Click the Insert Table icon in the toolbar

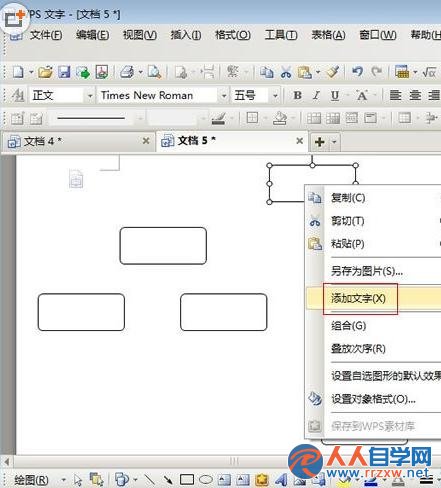coord(402,71)
